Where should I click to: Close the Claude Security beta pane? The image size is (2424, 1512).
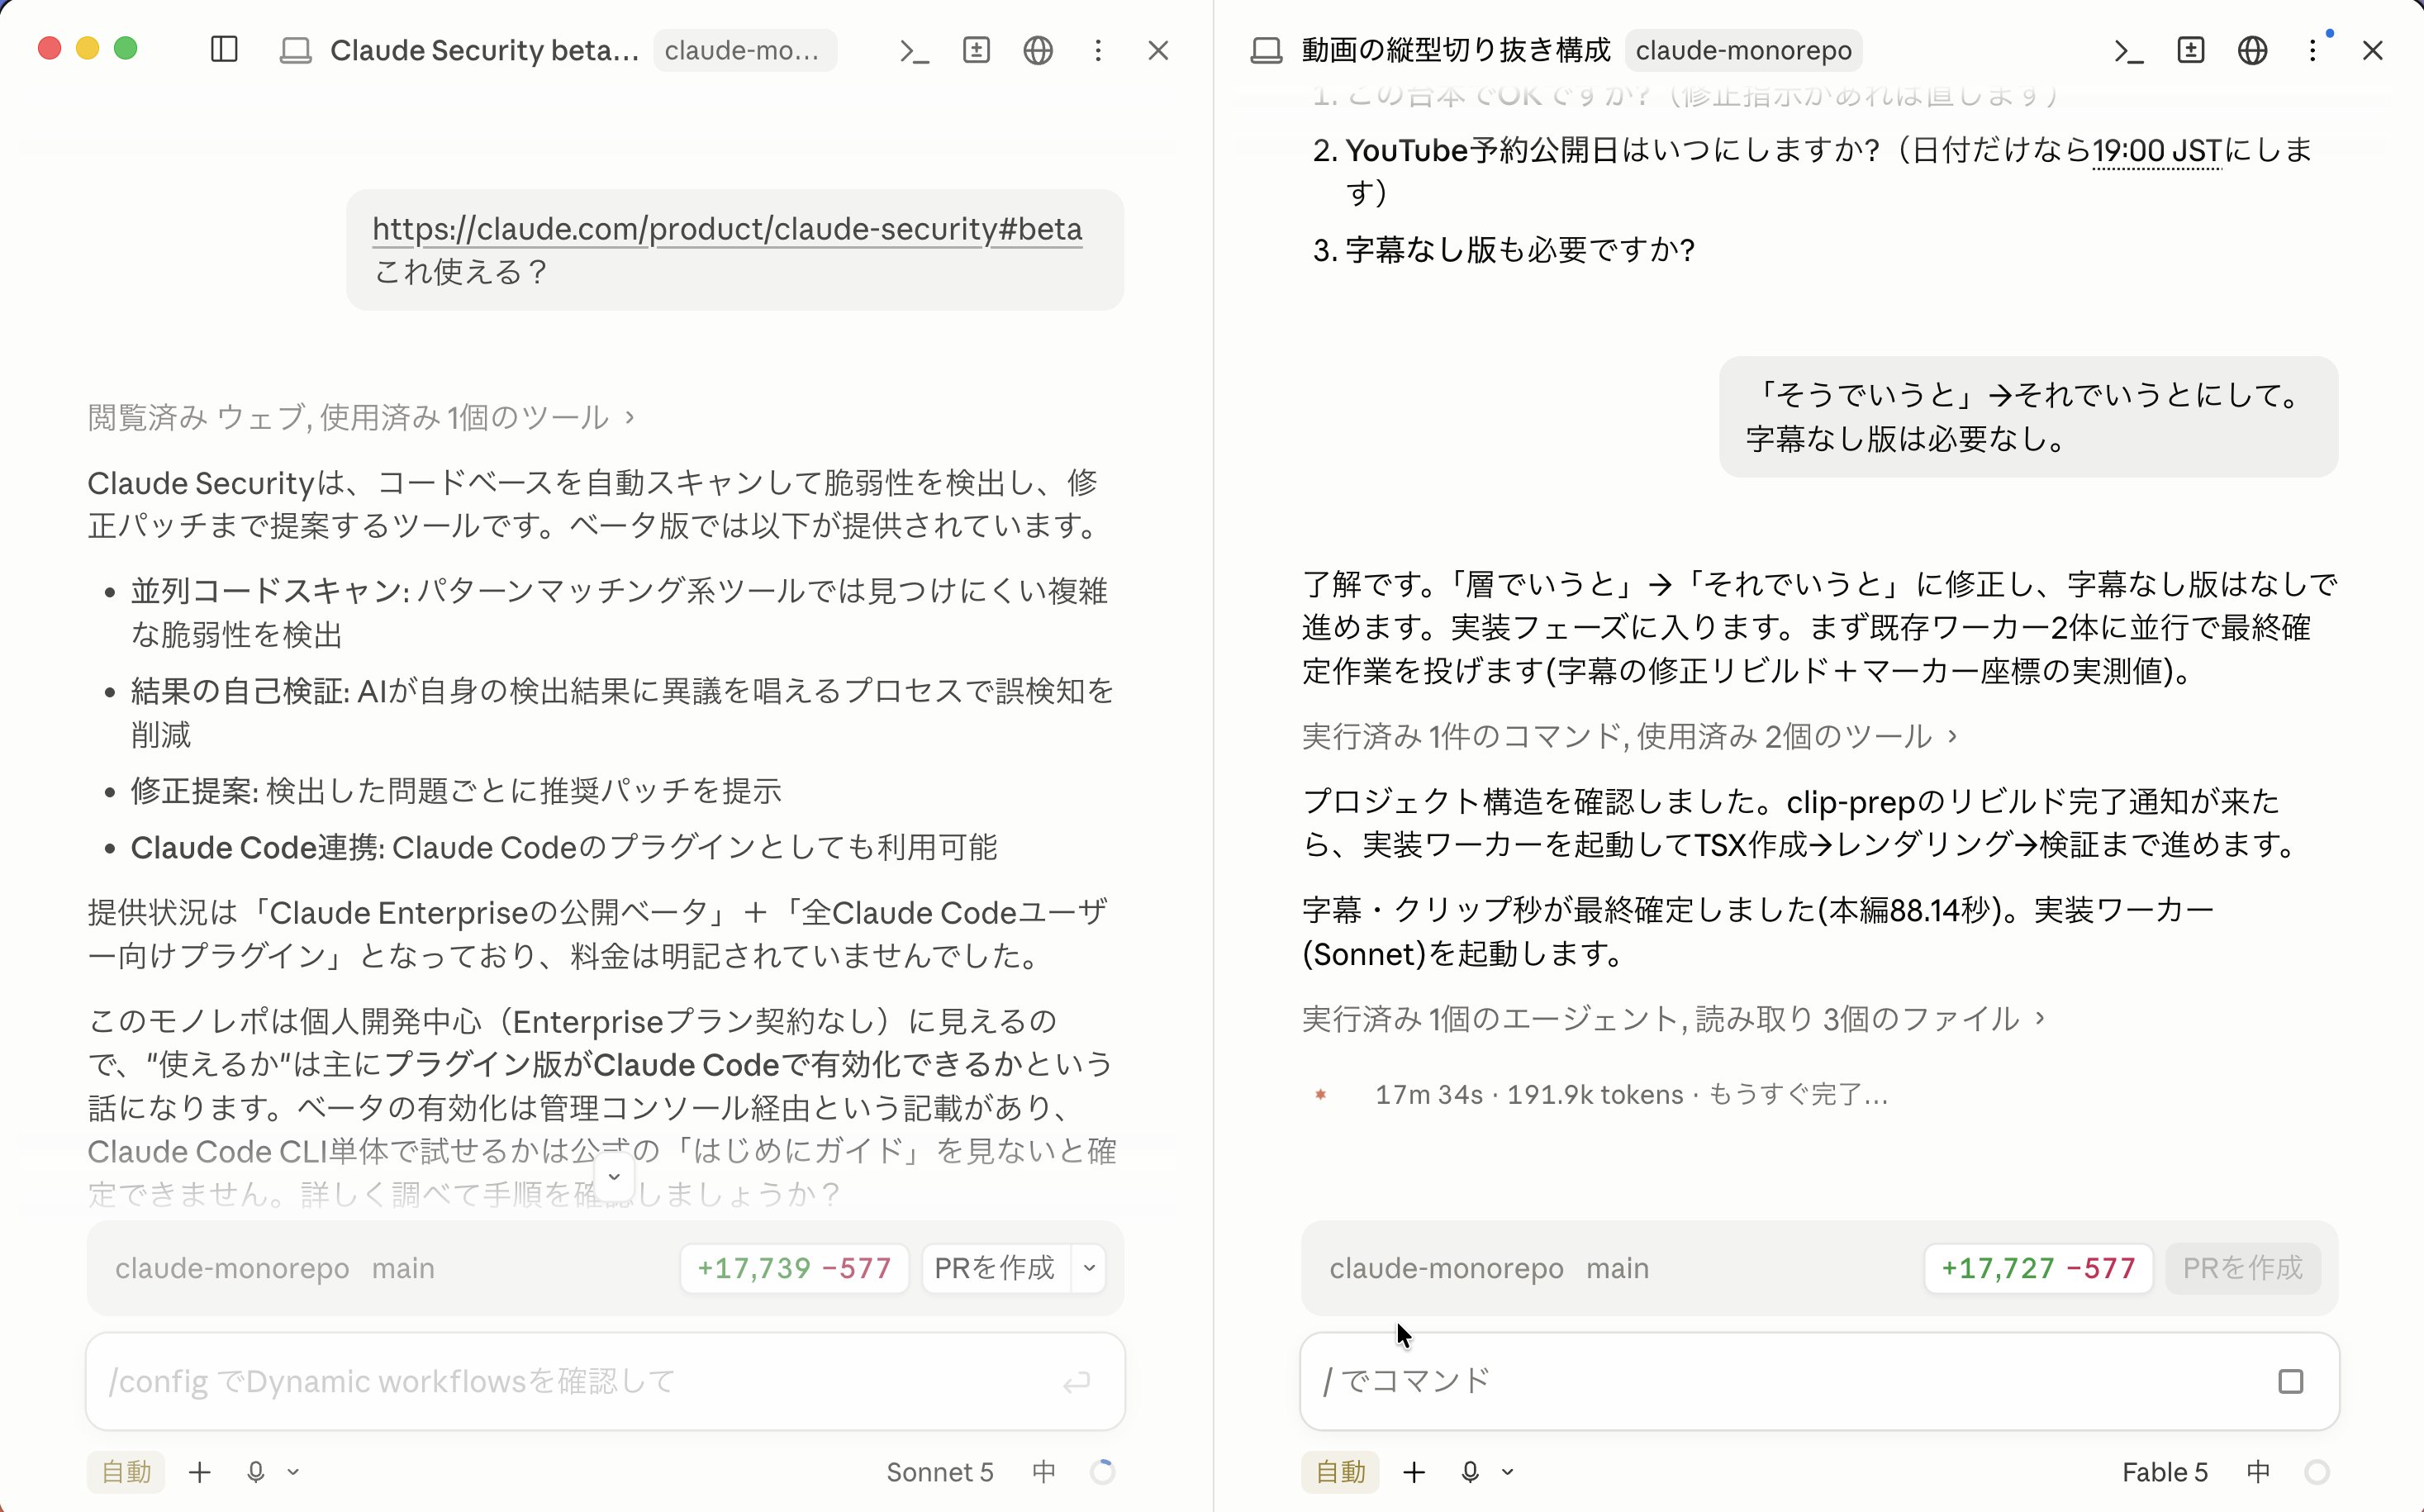tap(1158, 50)
